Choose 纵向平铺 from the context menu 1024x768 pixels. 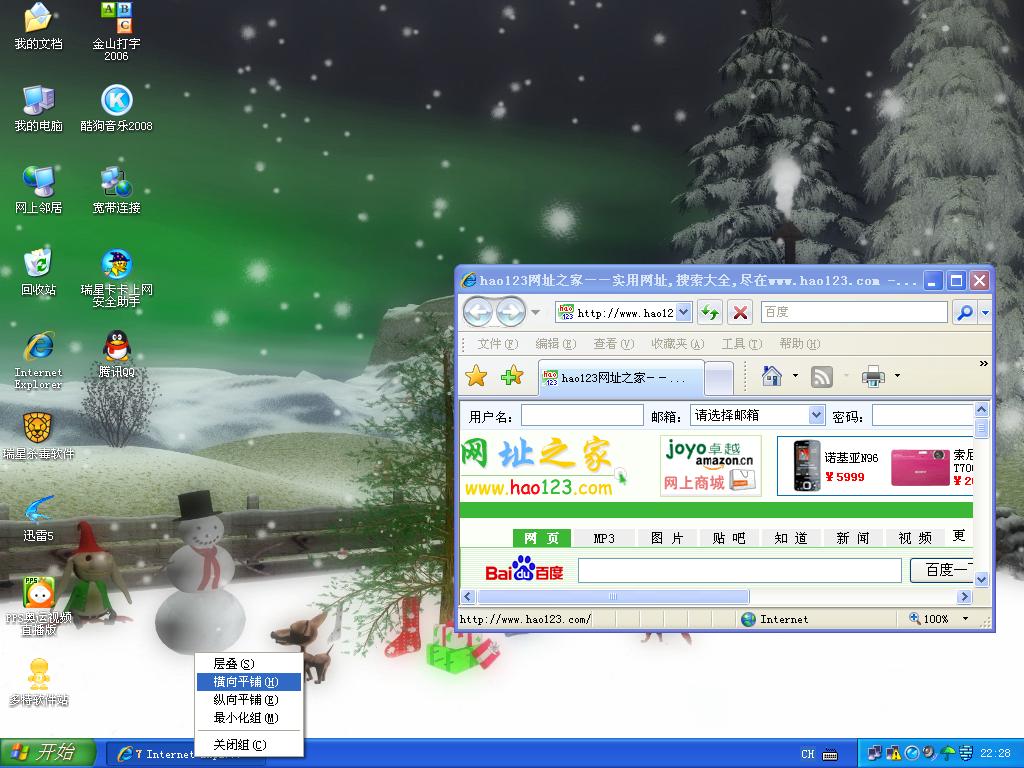[248, 699]
